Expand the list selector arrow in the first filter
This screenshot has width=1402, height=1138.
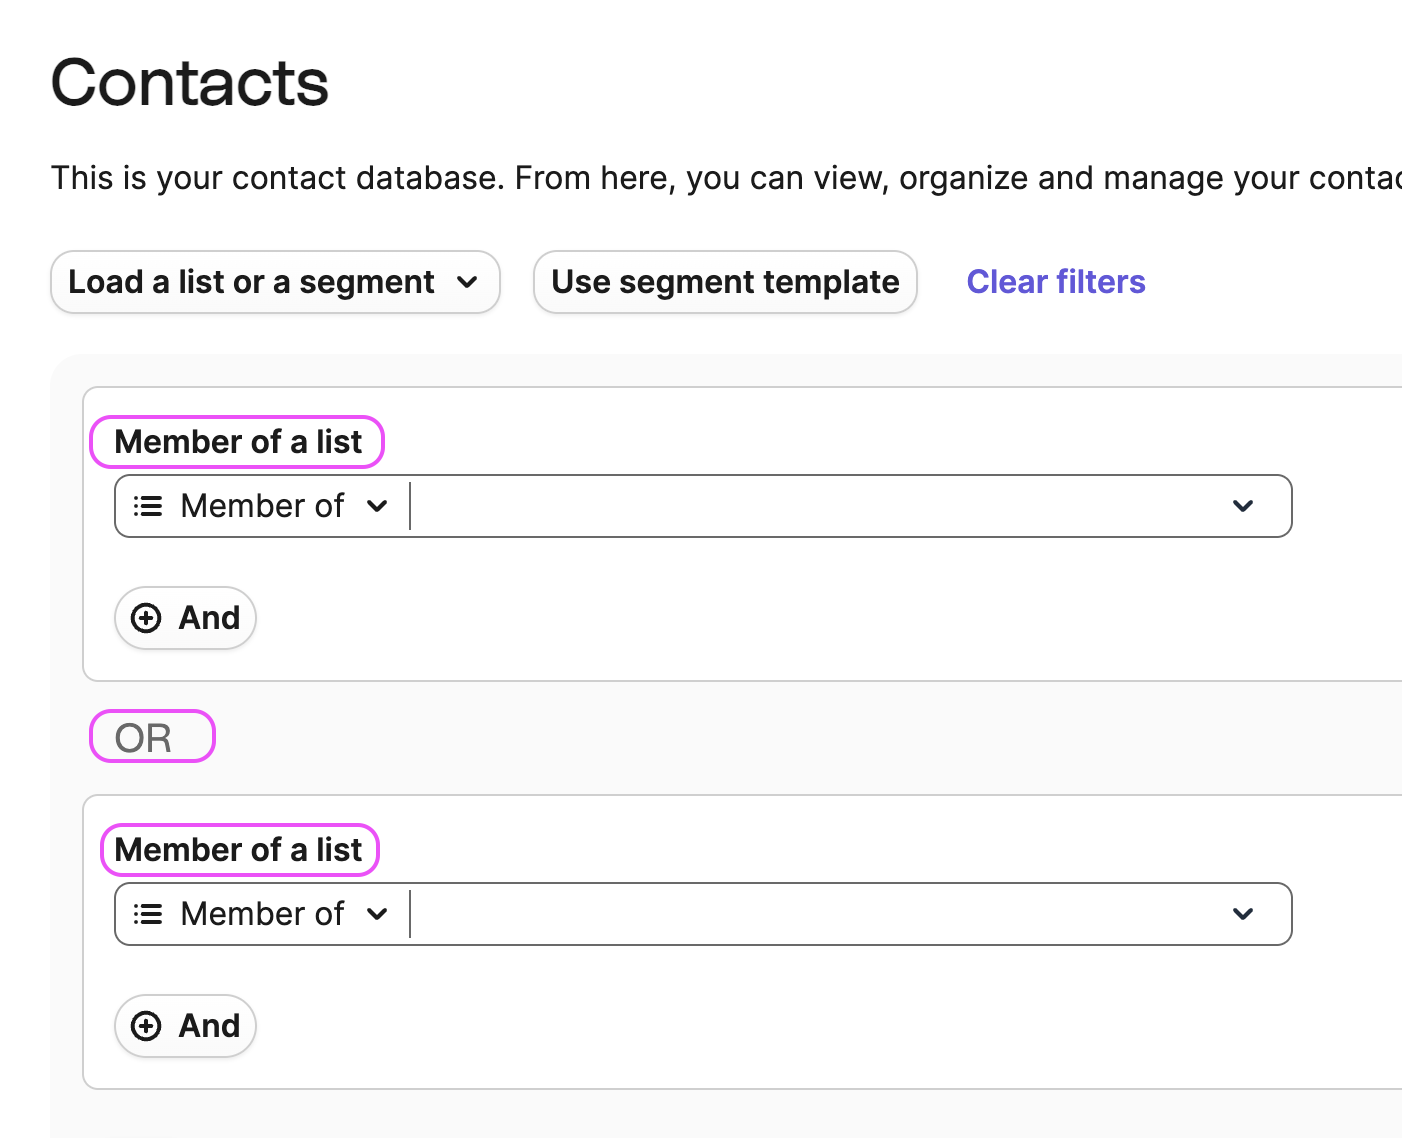1242,506
